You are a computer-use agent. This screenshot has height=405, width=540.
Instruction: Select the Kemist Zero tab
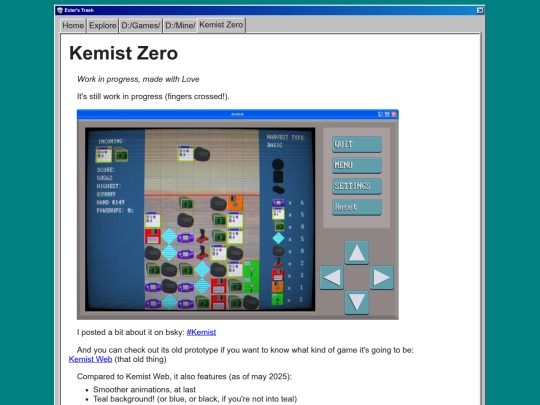(x=221, y=25)
